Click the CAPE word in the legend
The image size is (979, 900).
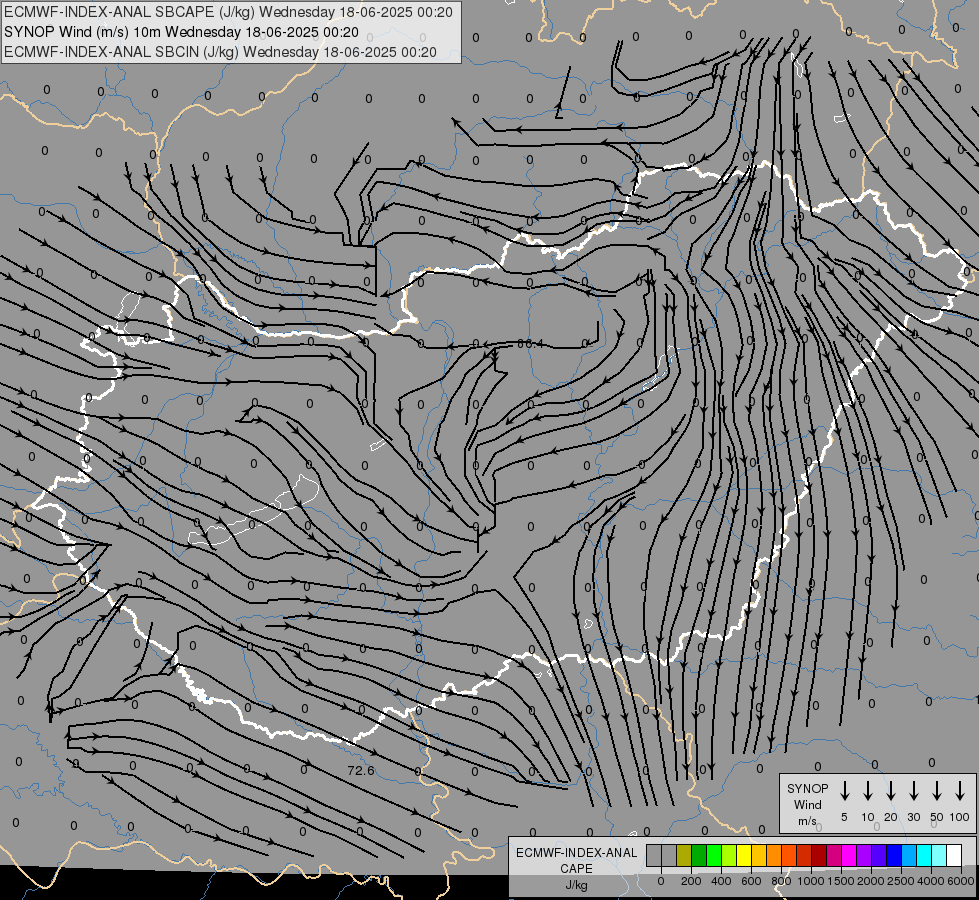pos(576,869)
